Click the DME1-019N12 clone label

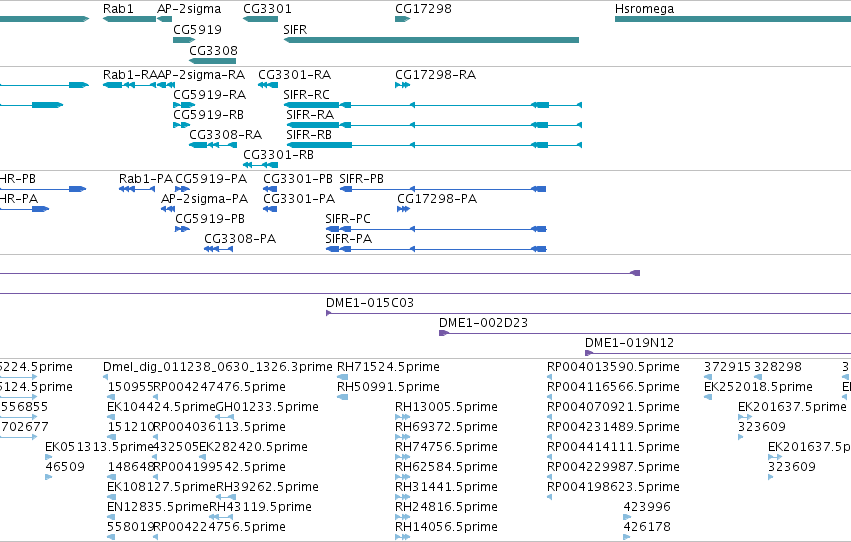[629, 343]
